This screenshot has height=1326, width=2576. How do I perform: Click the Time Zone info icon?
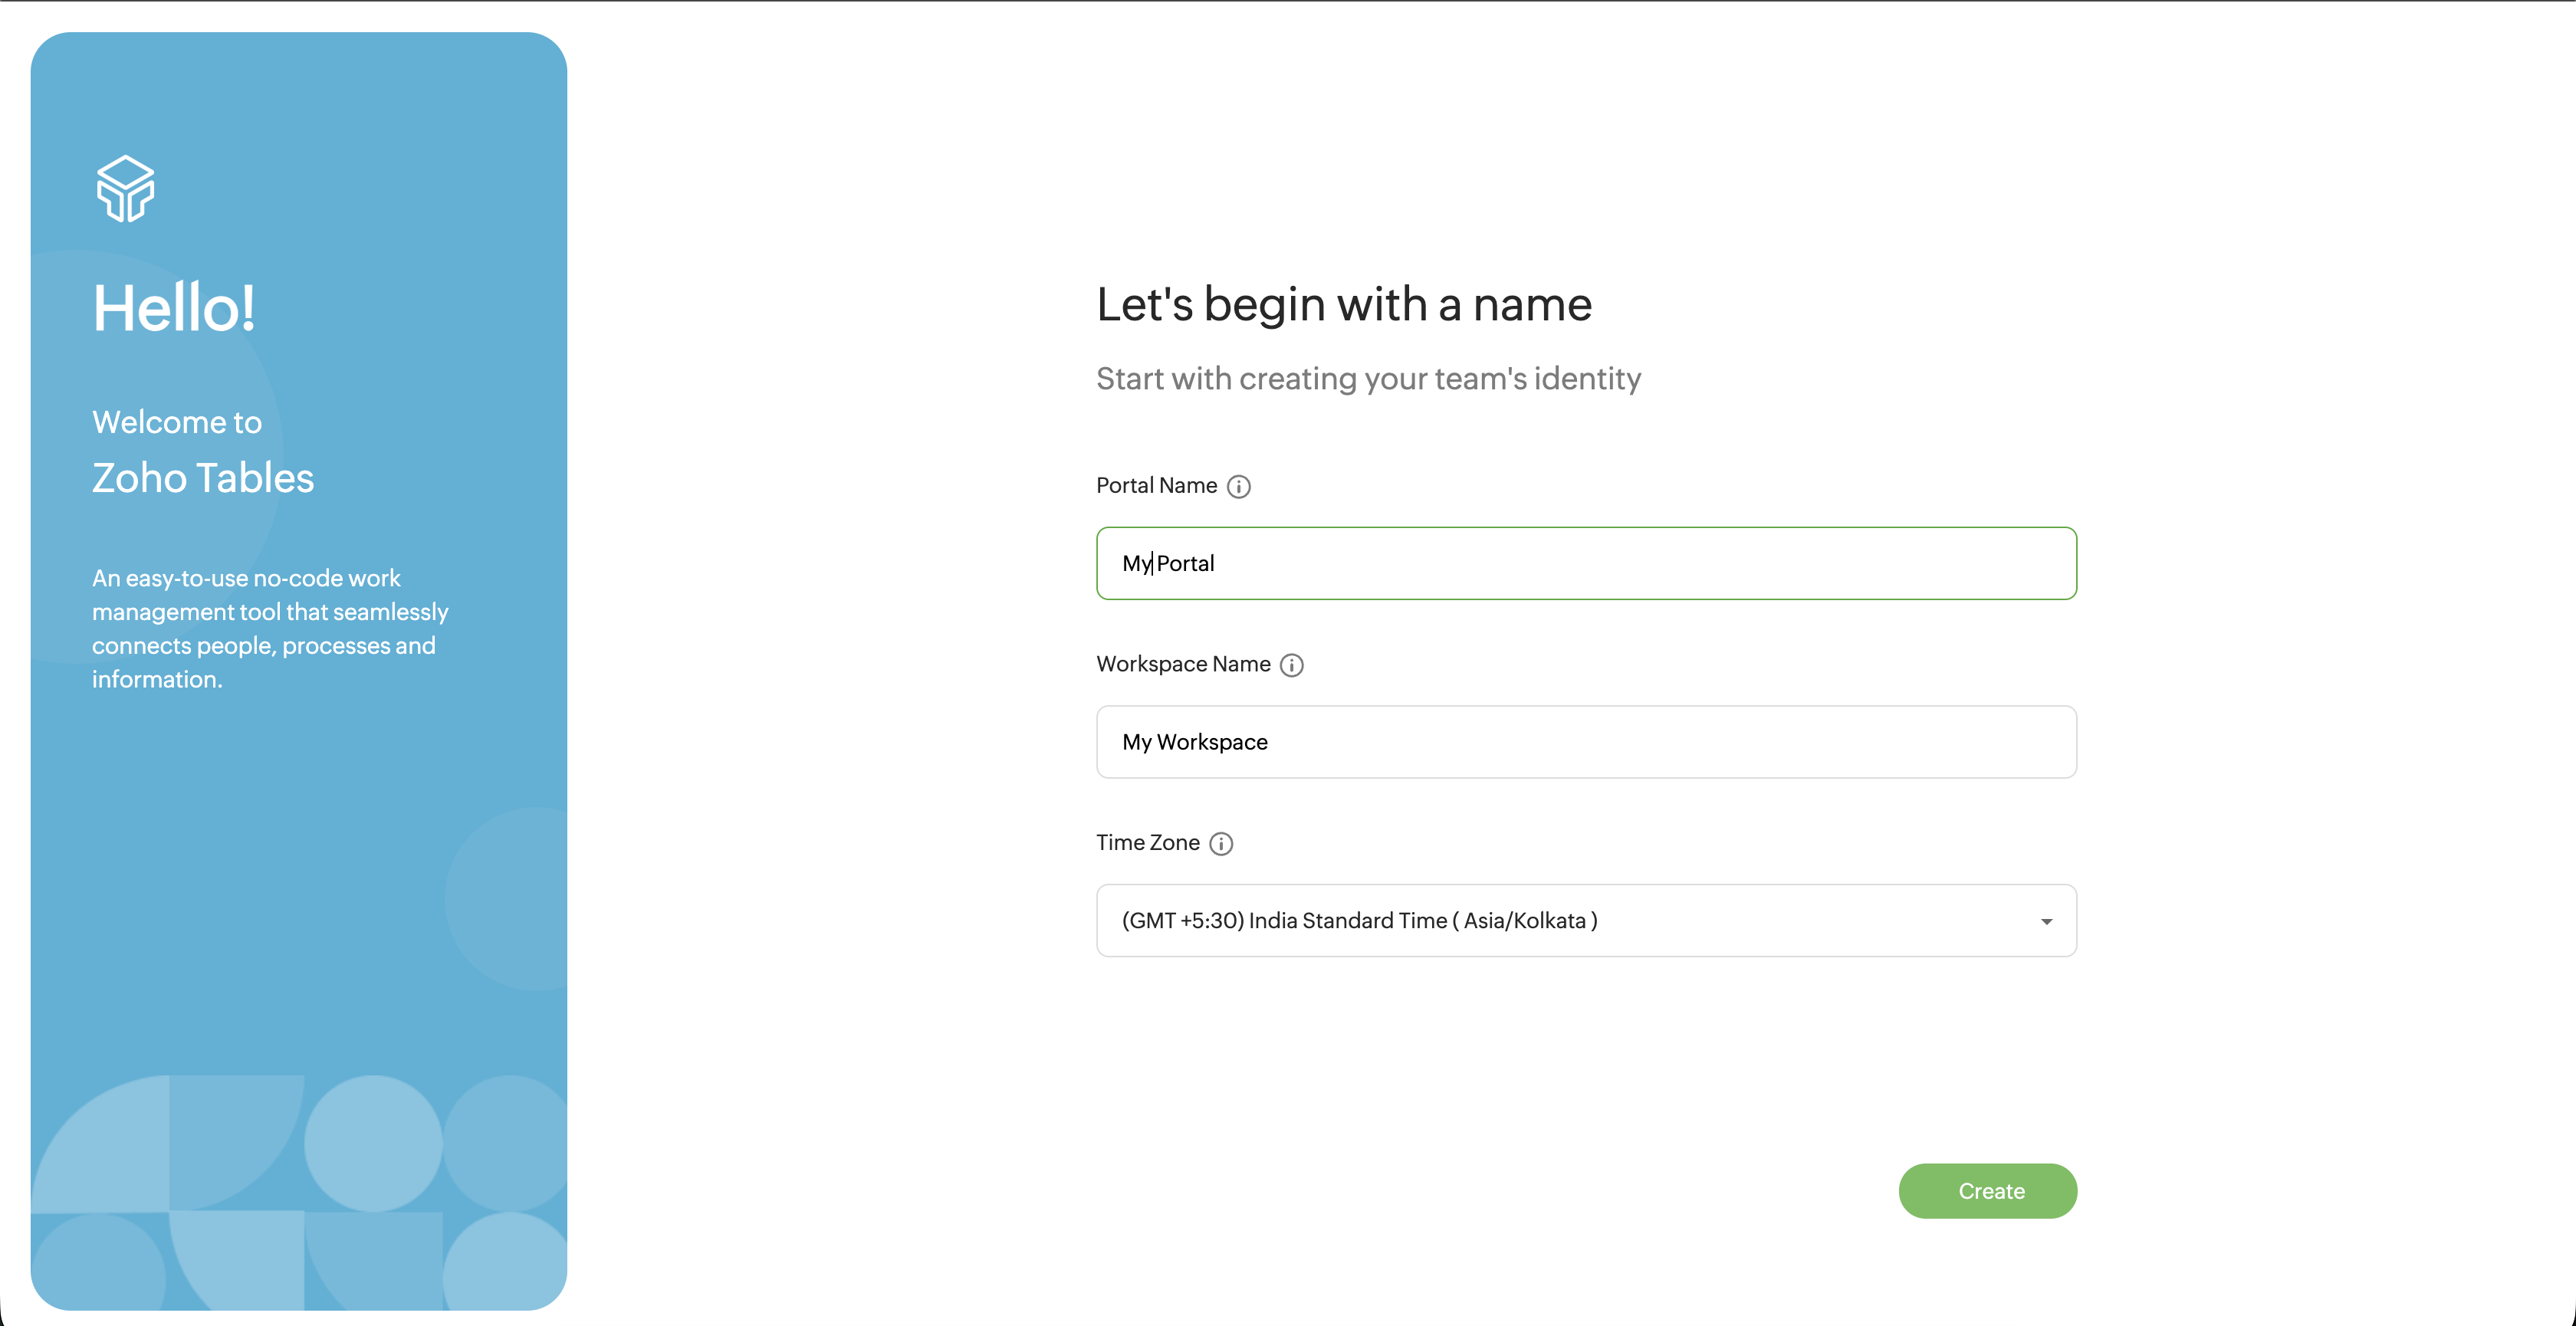coord(1221,843)
